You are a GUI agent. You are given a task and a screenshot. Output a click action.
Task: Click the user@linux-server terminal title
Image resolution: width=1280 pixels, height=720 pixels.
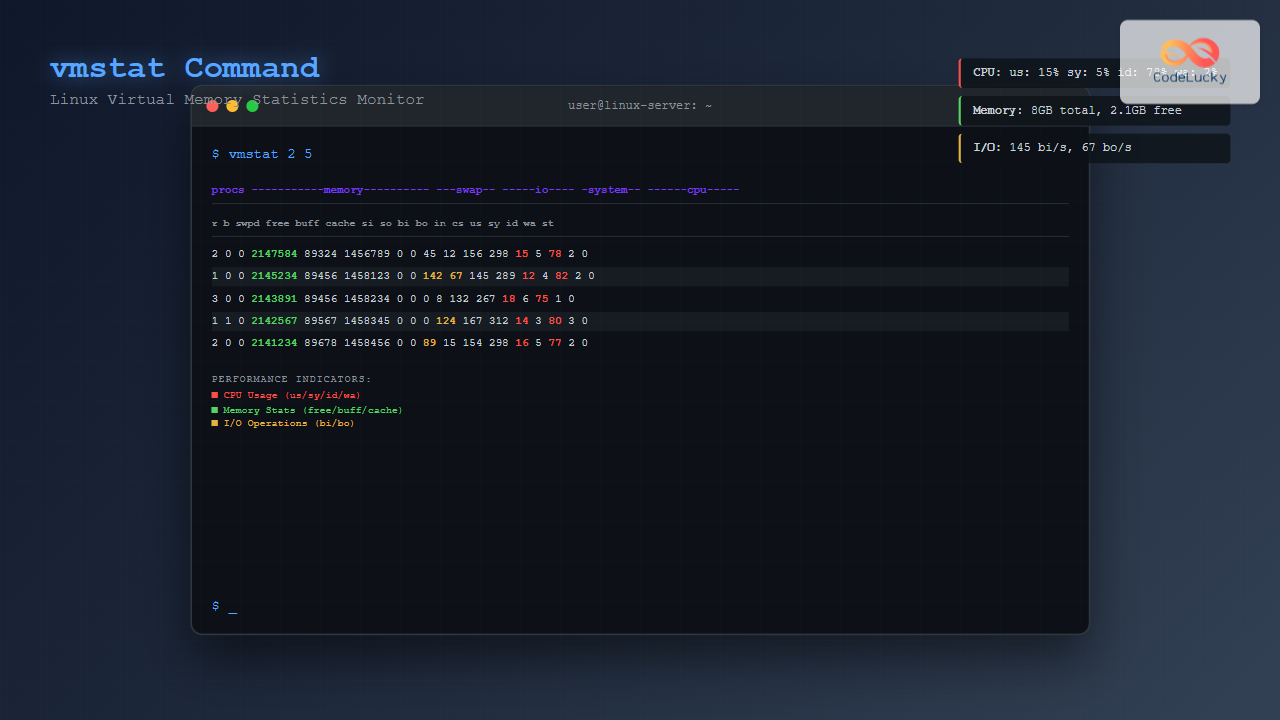tap(640, 106)
